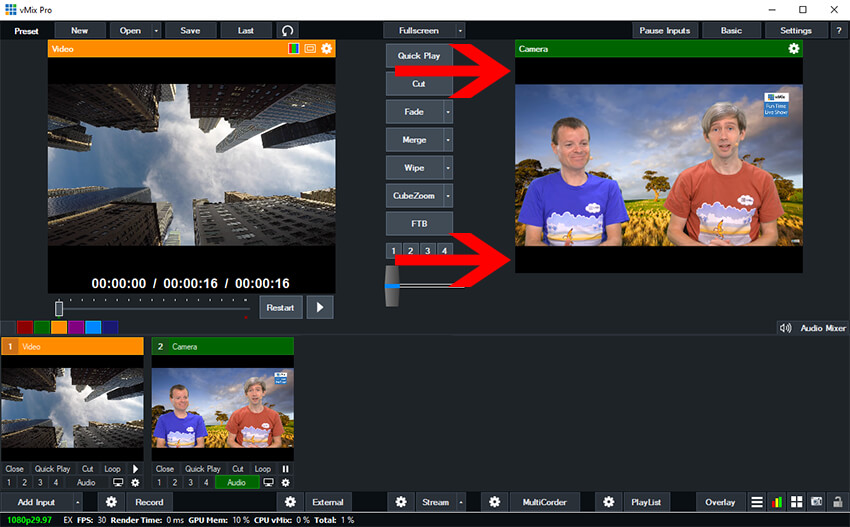
Task: Open the audio meters icon in bottom bar
Action: click(776, 502)
